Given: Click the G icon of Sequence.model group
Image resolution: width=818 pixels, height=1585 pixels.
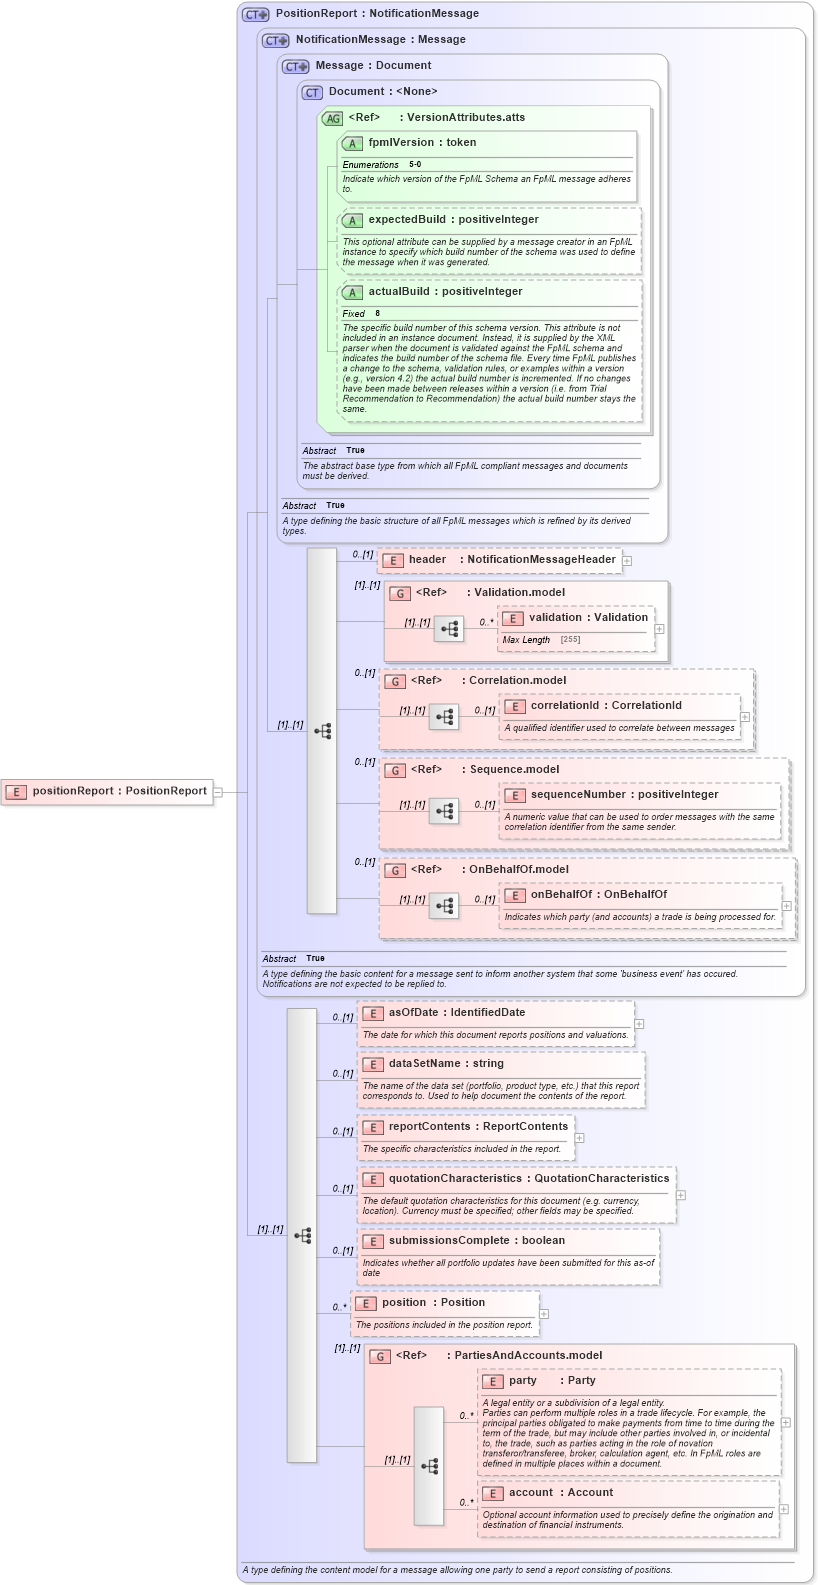Looking at the screenshot, I should pos(394,770).
